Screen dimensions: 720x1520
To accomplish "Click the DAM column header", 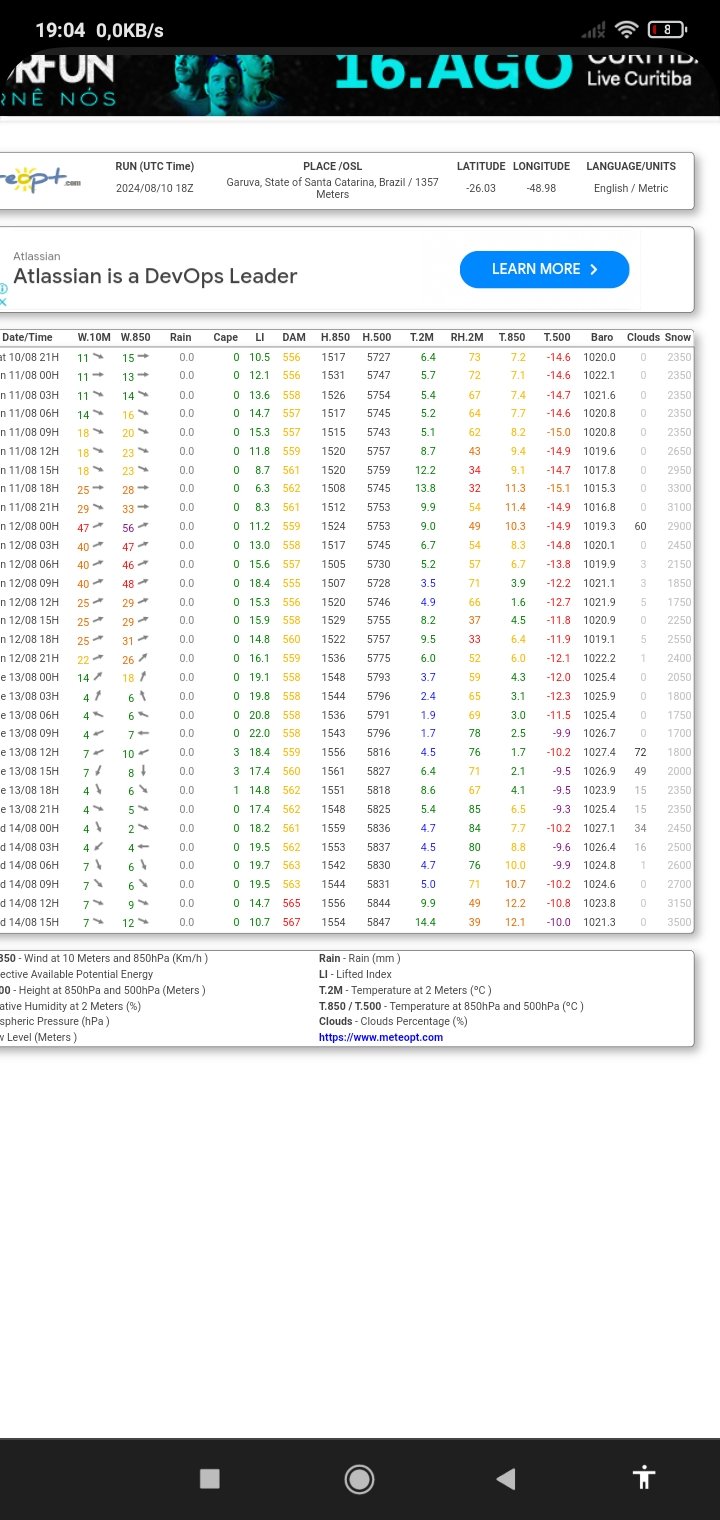I will click(x=293, y=338).
